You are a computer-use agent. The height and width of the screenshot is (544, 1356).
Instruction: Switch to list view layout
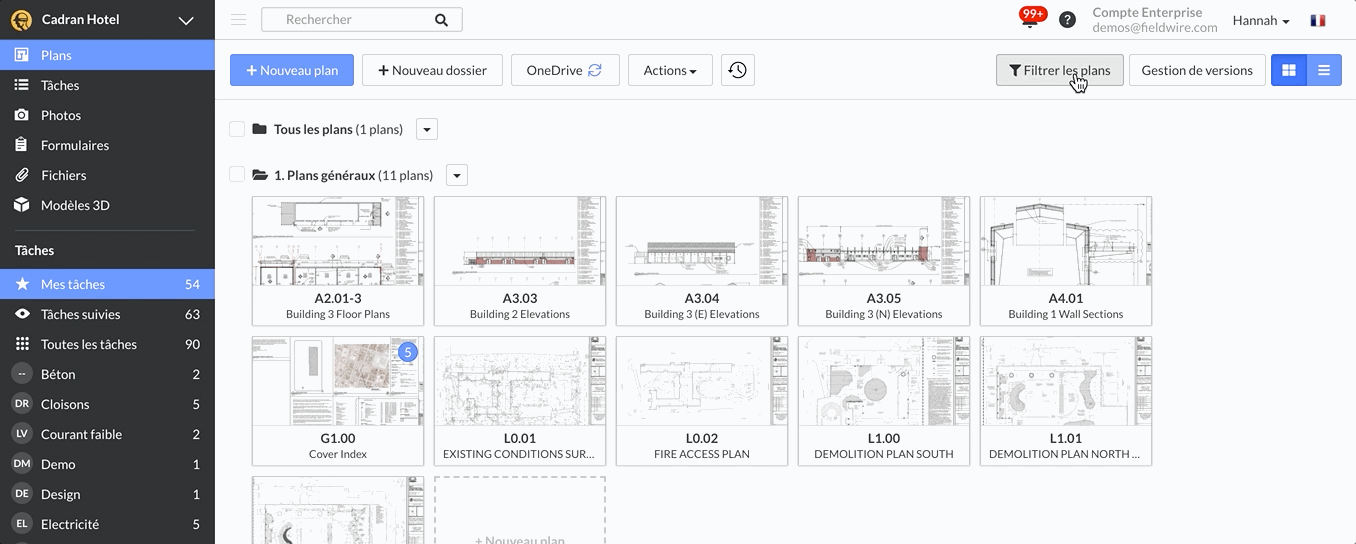tap(1324, 70)
